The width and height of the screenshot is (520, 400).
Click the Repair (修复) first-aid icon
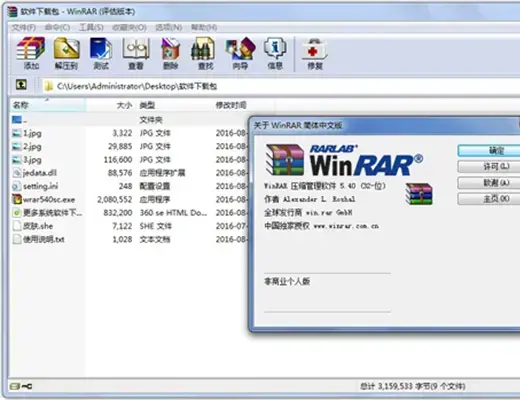314,49
